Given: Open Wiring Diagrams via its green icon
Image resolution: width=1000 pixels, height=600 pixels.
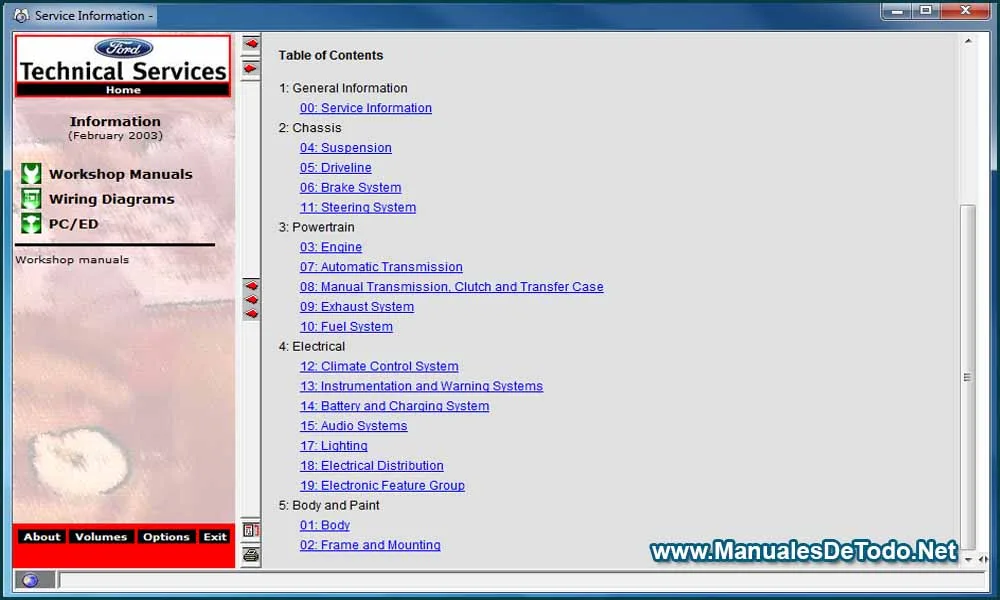Looking at the screenshot, I should click(31, 199).
